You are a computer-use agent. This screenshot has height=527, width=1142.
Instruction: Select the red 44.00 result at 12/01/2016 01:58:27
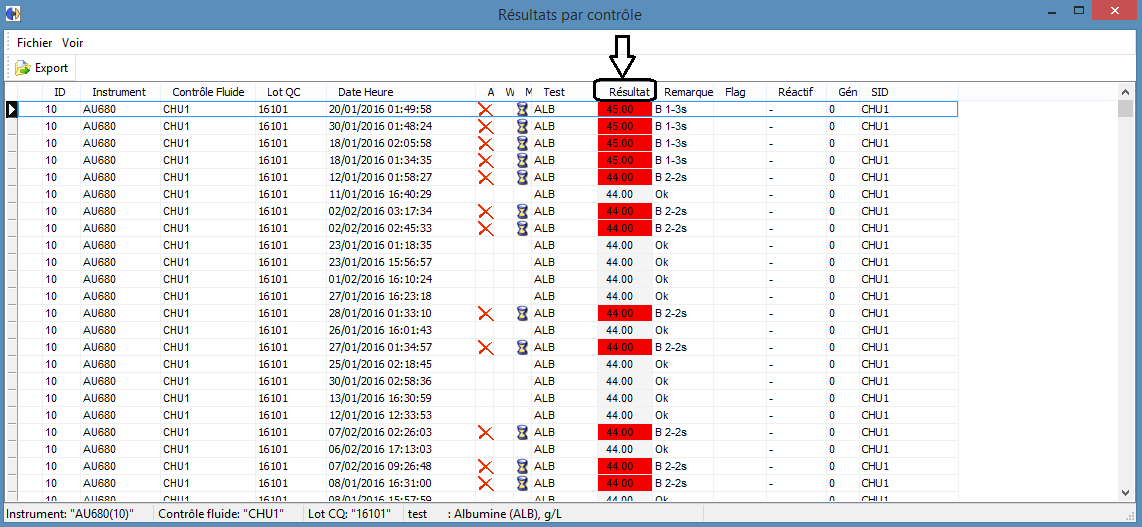coord(625,177)
